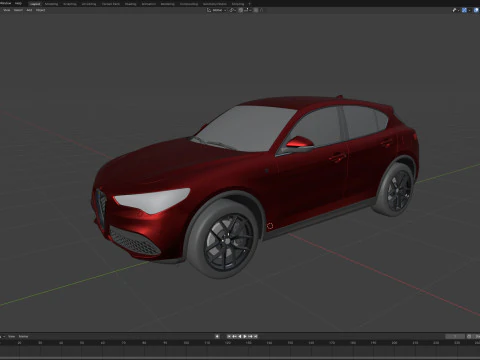Open the snapping options dropdown
The width and height of the screenshot is (480, 360).
pyautogui.click(x=247, y=10)
